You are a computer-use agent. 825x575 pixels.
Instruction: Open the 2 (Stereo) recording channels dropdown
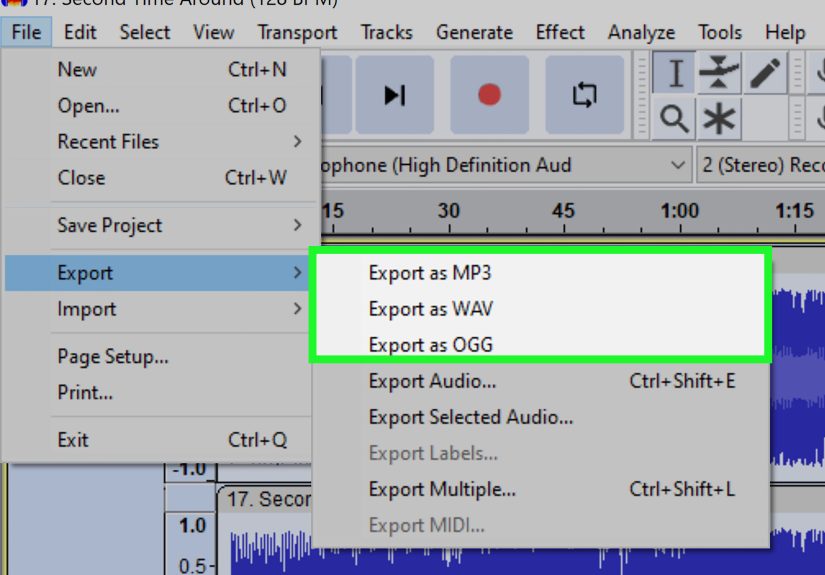[761, 165]
